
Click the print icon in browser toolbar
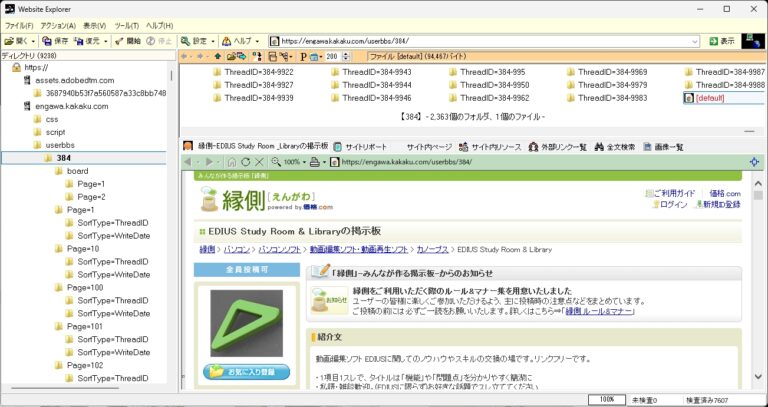pyautogui.click(x=316, y=161)
